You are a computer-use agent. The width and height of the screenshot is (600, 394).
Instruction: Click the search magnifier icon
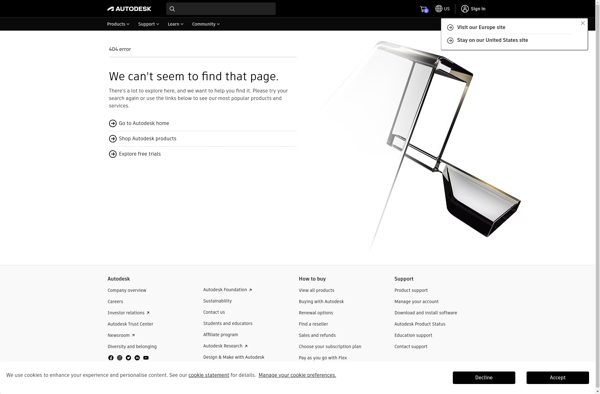tap(172, 9)
